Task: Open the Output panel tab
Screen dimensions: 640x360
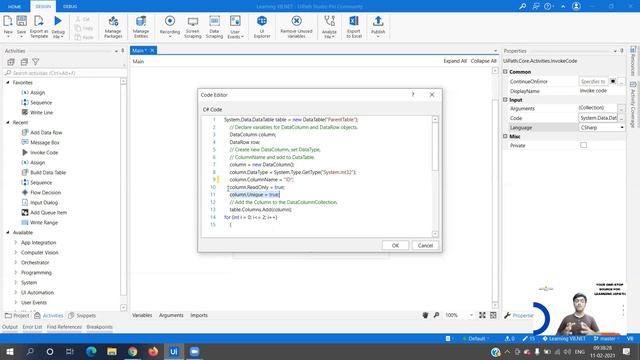Action: (10, 327)
